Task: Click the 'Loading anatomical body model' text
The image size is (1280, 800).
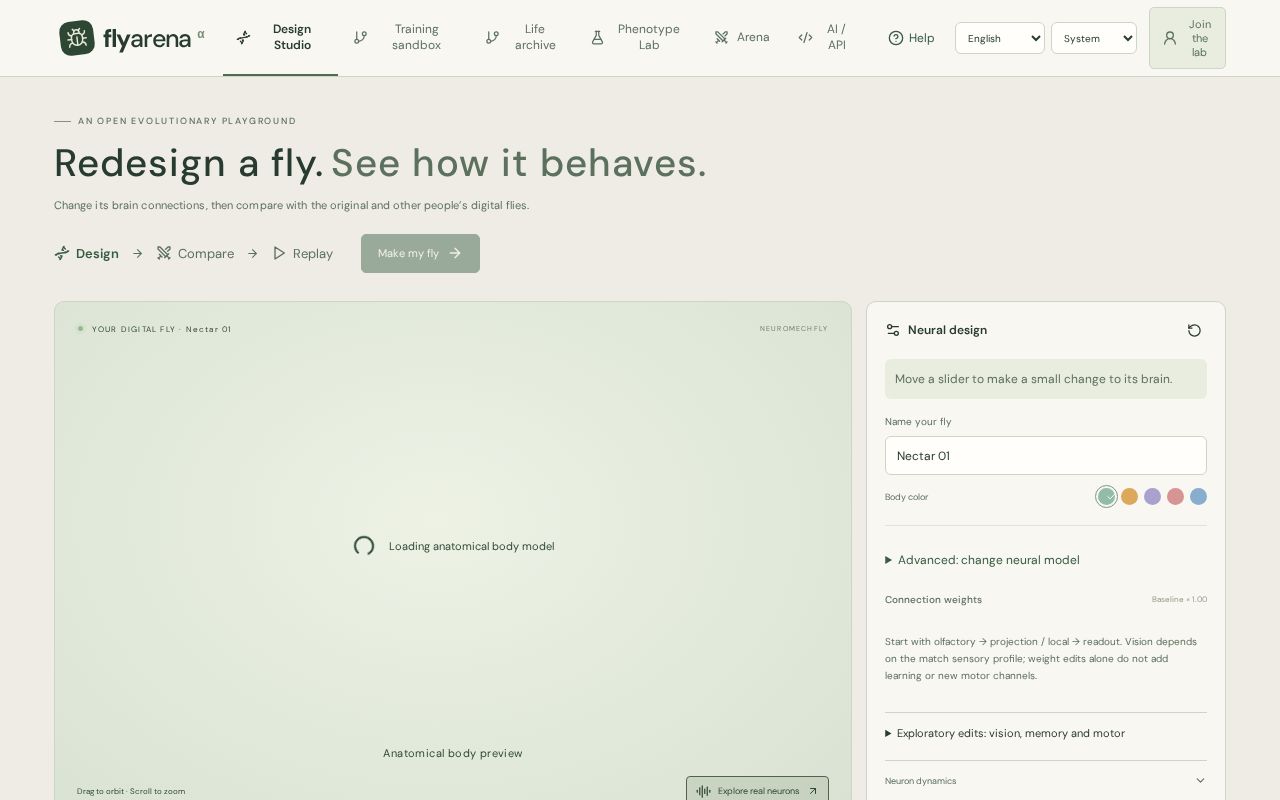Action: pyautogui.click(x=471, y=546)
